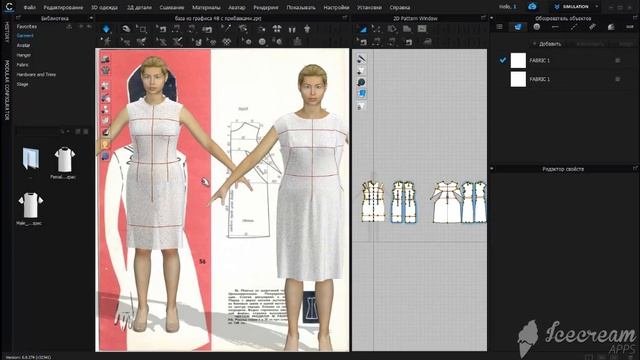Collapse the Property Editor panel arrow

click(491, 169)
